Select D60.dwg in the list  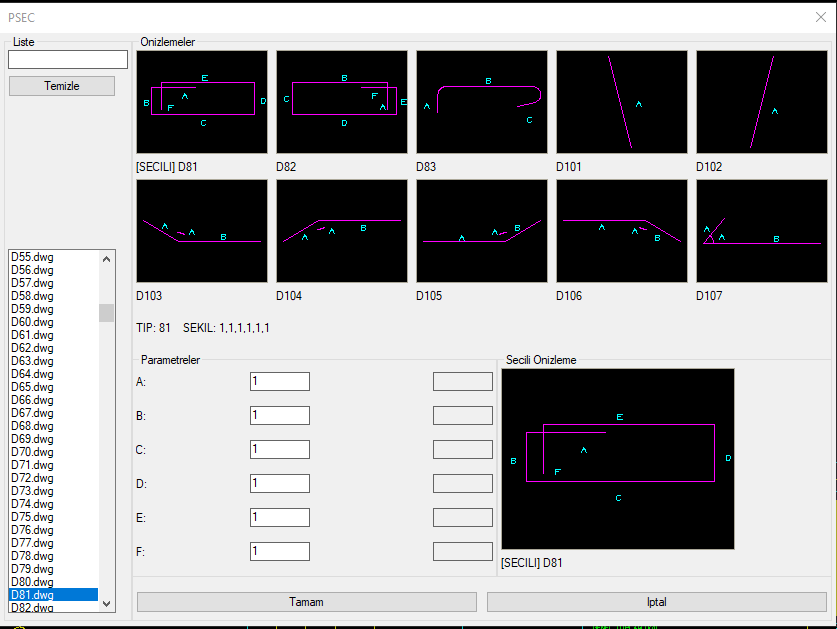coord(53,322)
